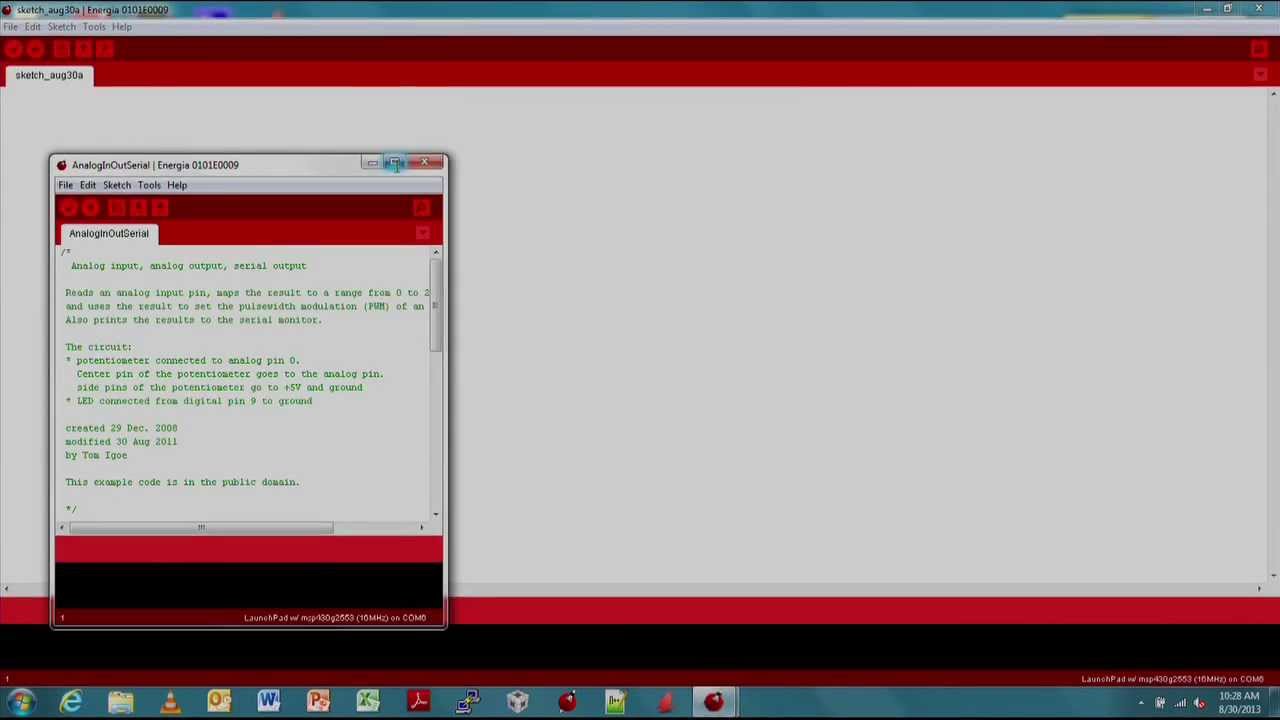Viewport: 1280px width, 720px height.
Task: Minimize the AnalogInOutSerial window
Action: 372,163
